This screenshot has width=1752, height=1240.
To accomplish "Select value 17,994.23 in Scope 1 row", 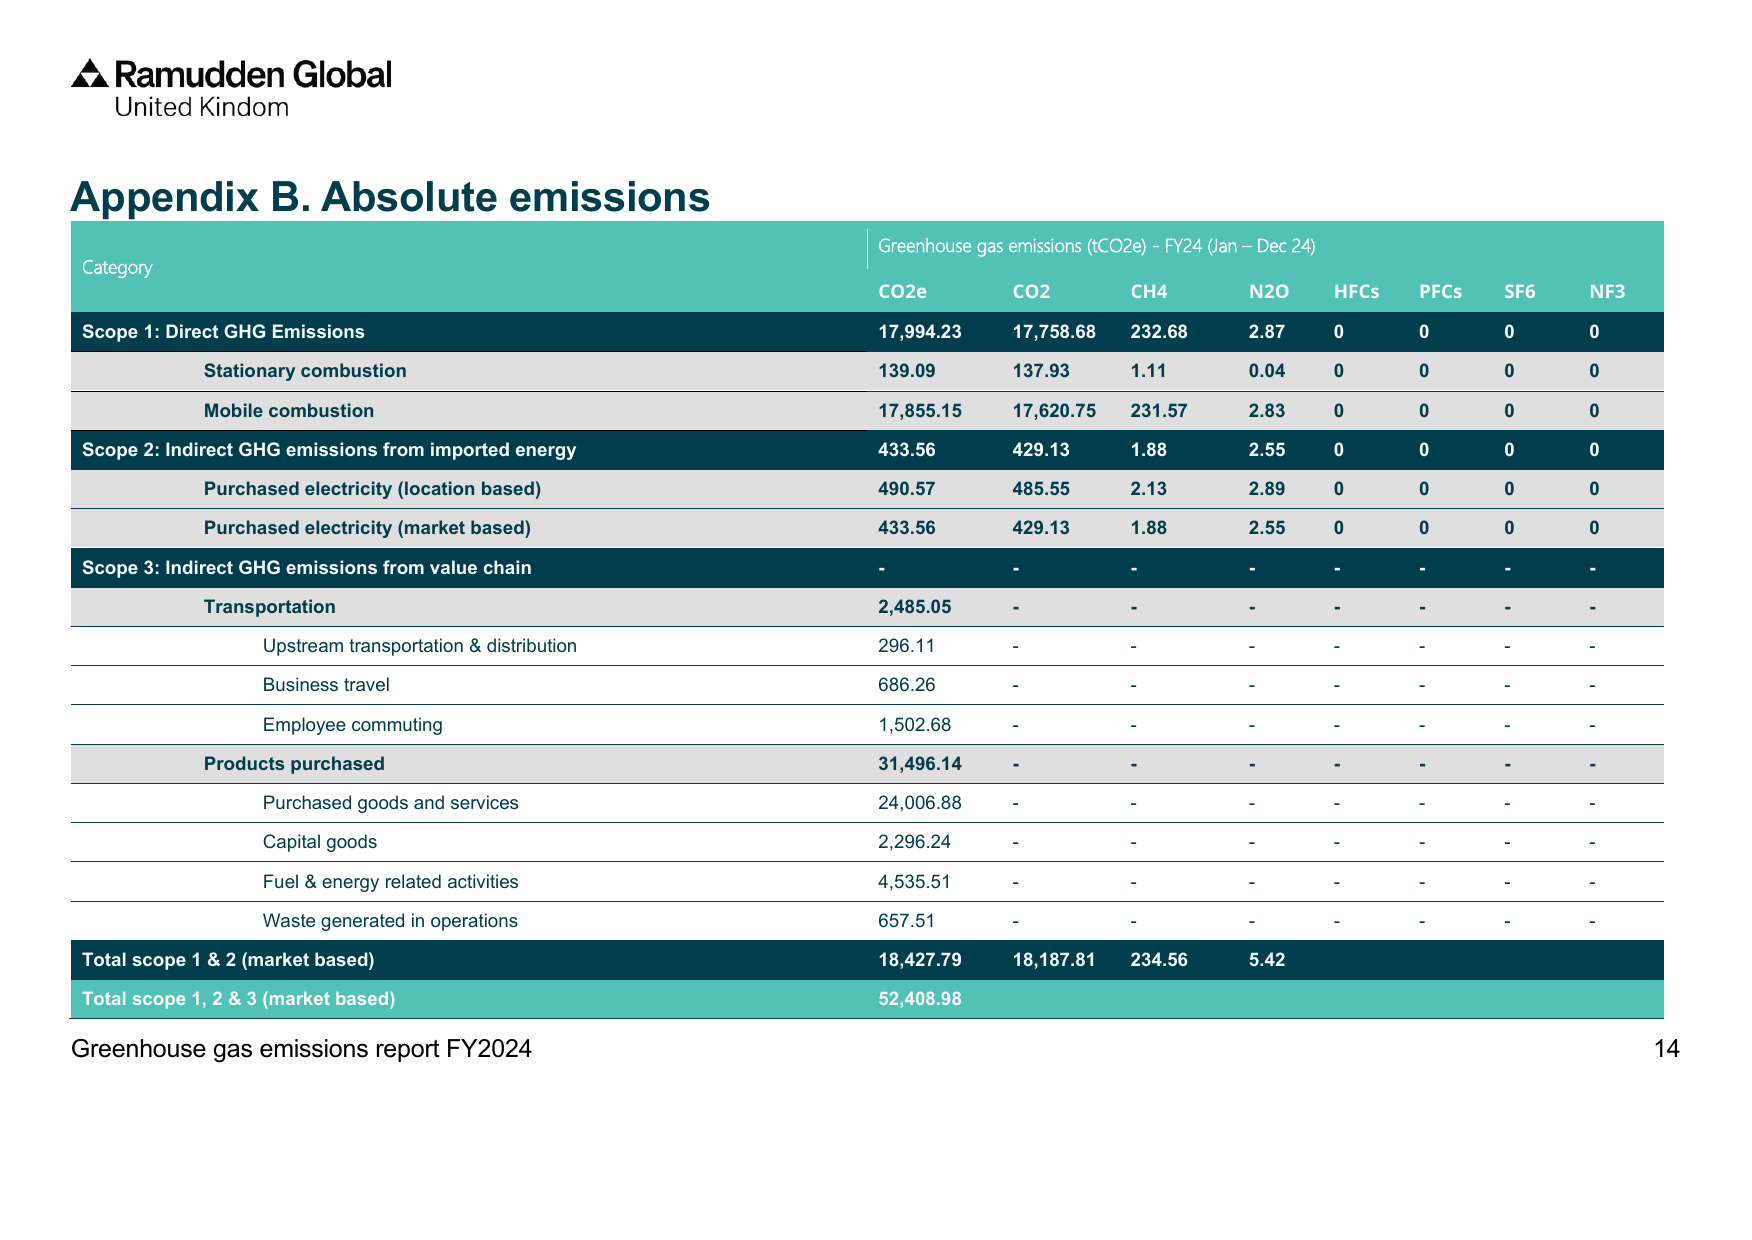I will coord(920,332).
